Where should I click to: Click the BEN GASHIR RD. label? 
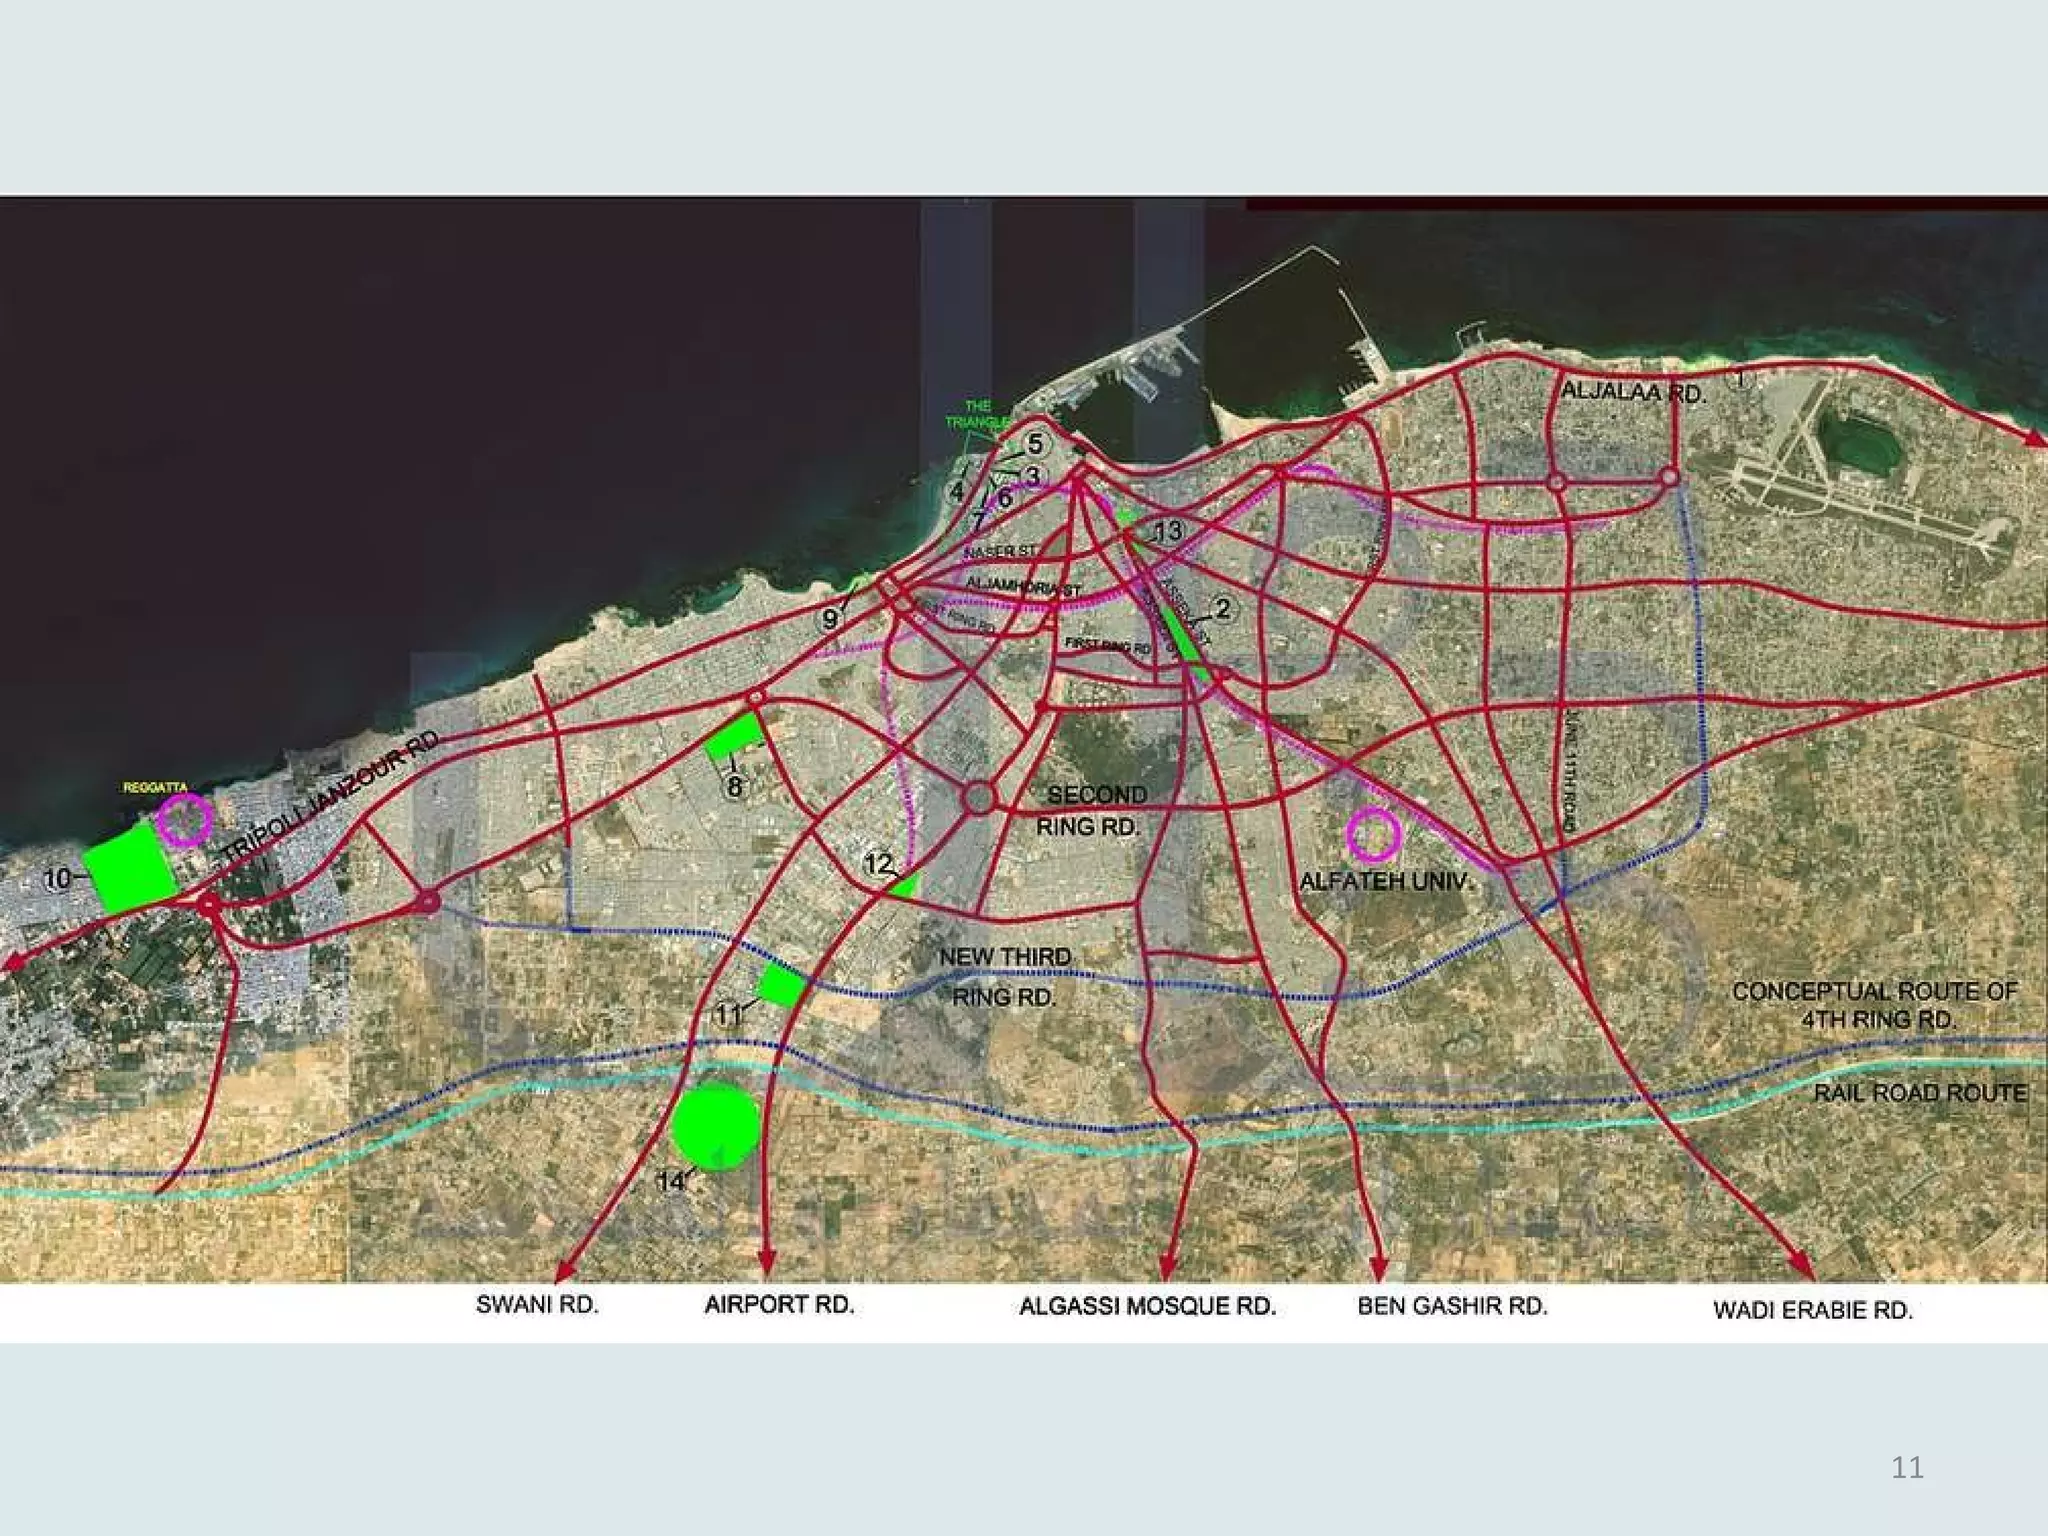click(1452, 1306)
